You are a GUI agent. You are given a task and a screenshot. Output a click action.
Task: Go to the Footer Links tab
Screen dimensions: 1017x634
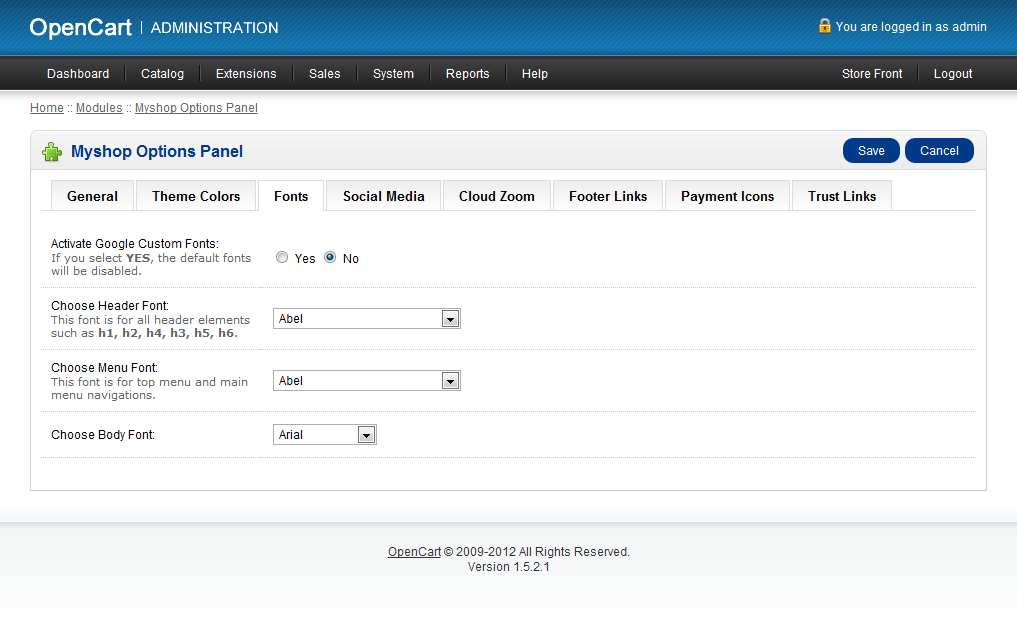(x=608, y=196)
